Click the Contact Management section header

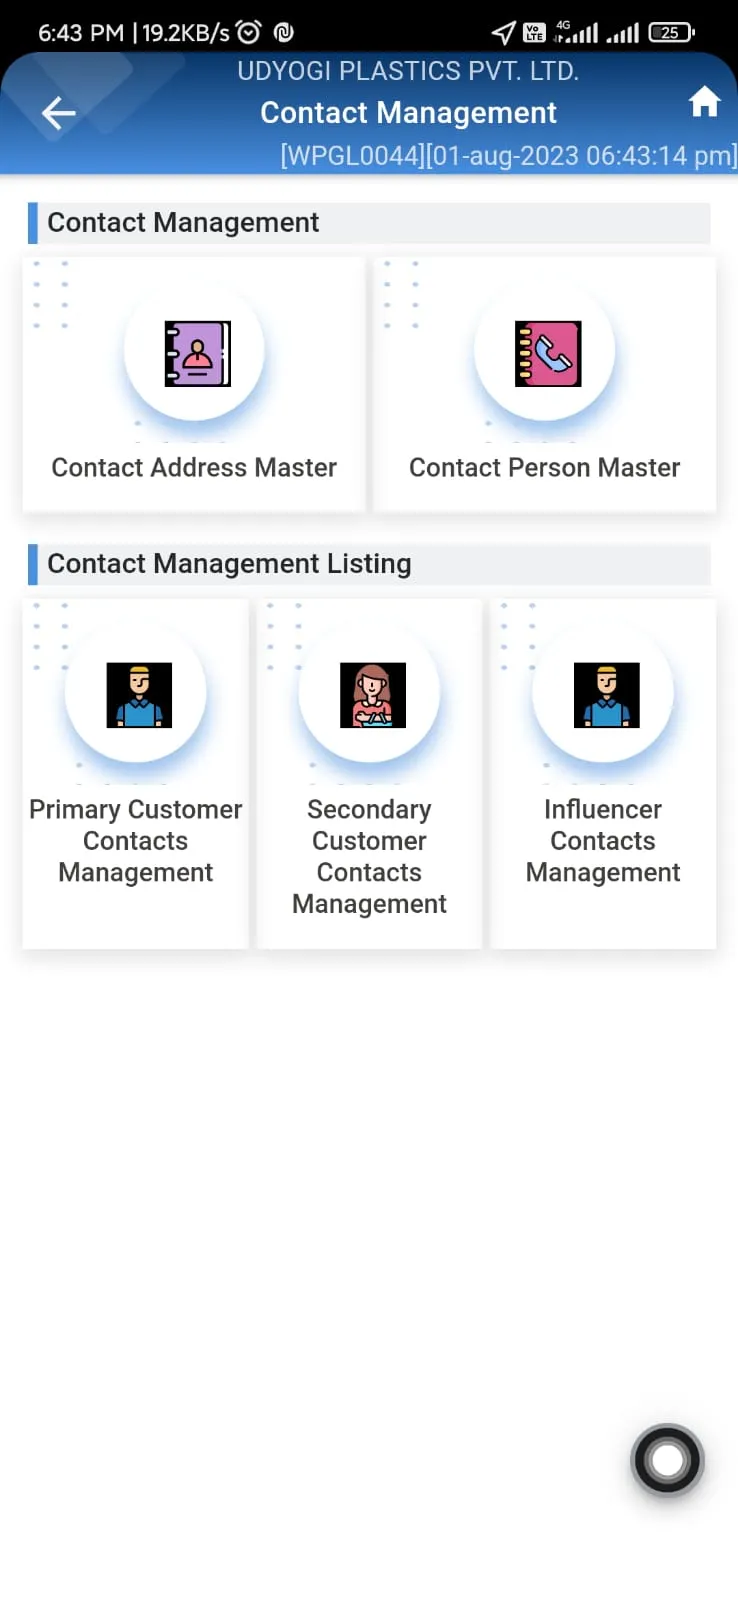[369, 223]
